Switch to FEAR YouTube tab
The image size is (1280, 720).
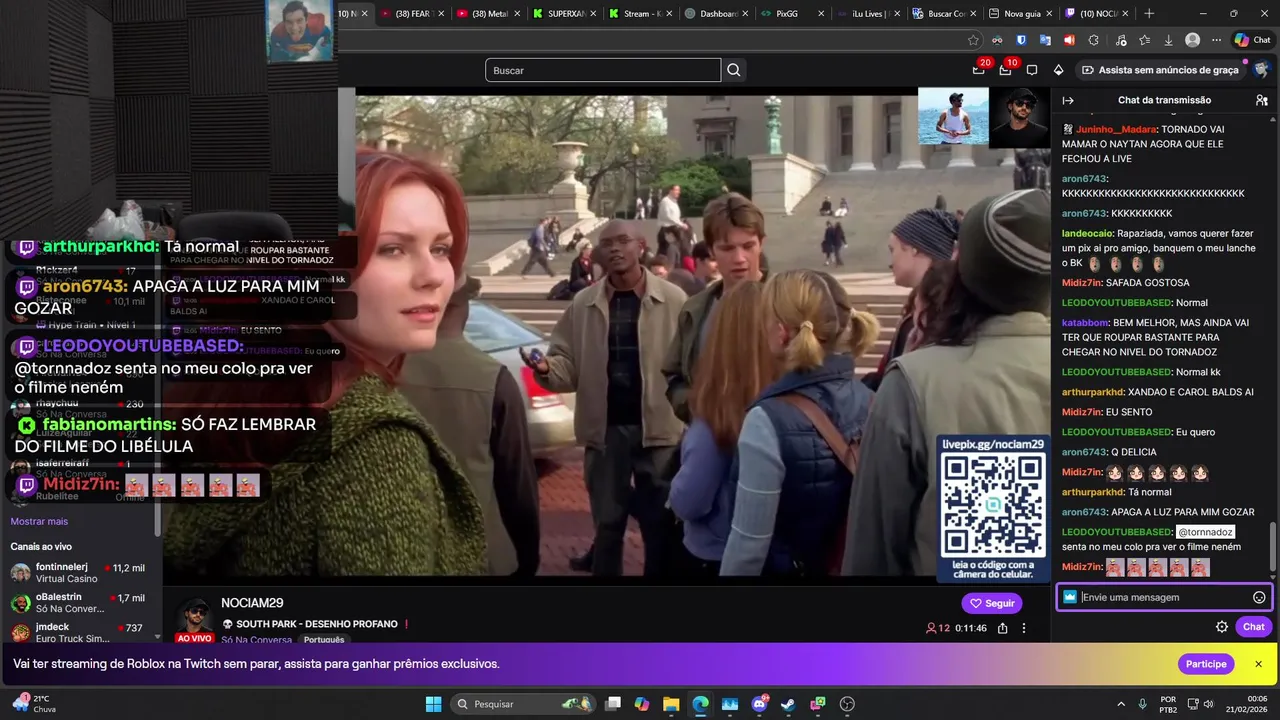412,13
